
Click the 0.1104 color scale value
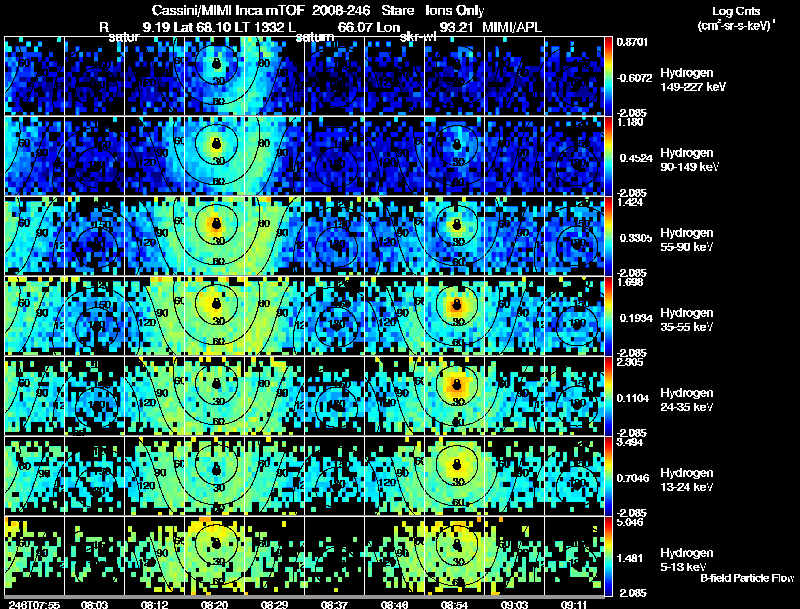pos(634,398)
